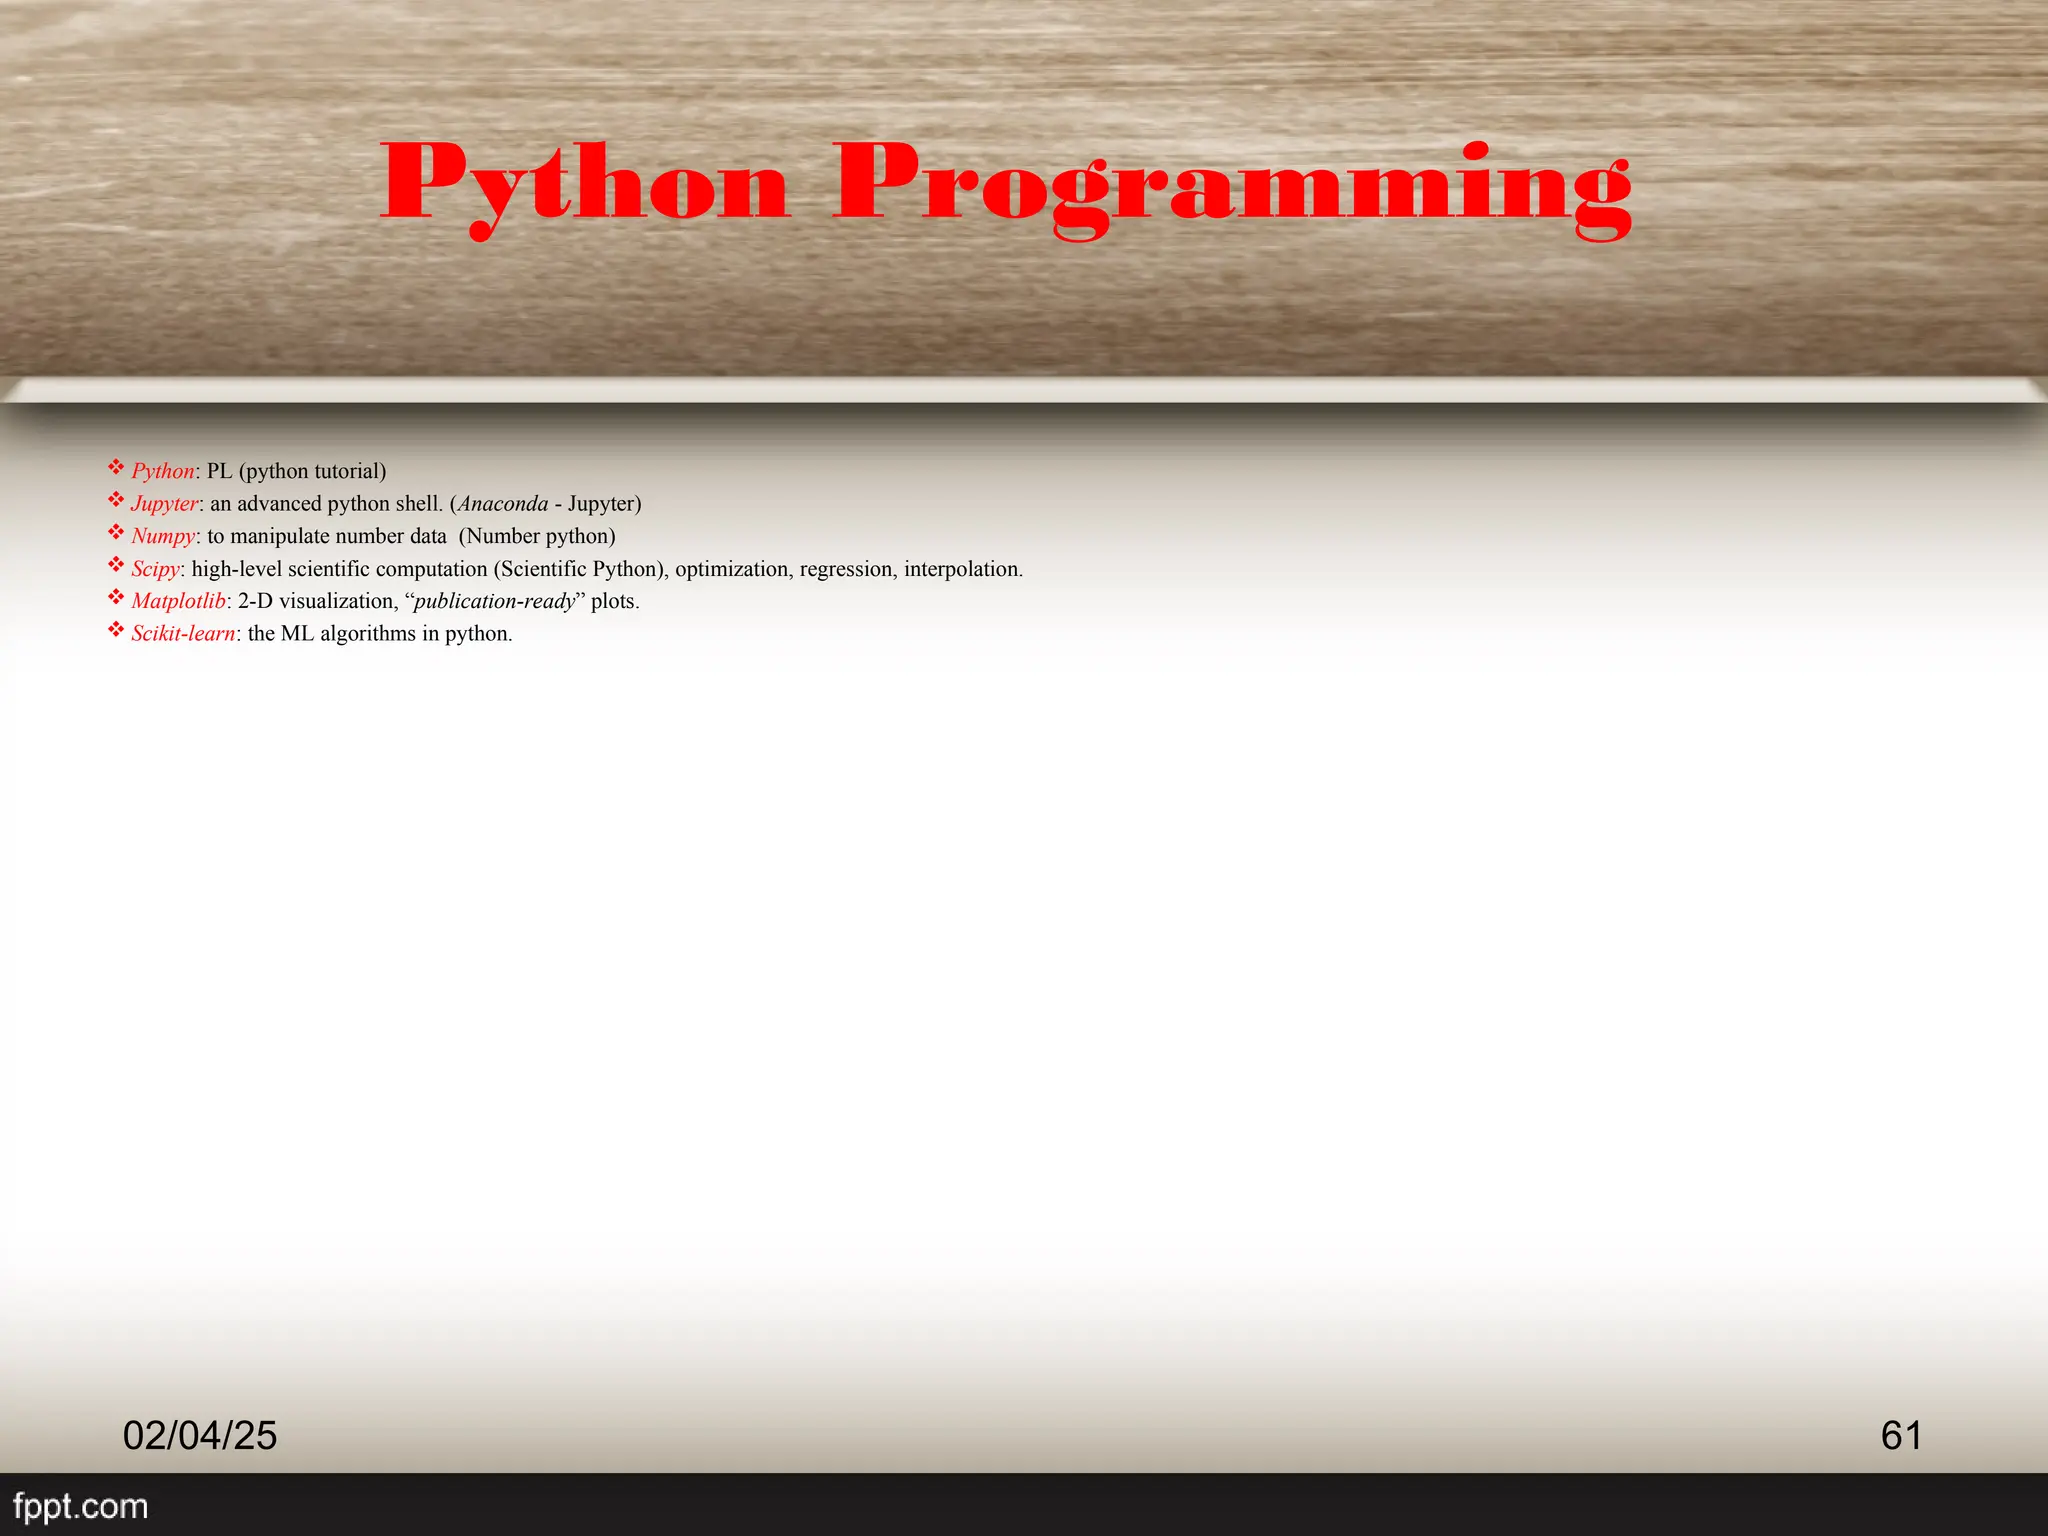
Task: Click the red word 'Jupyter'
Action: 165,503
